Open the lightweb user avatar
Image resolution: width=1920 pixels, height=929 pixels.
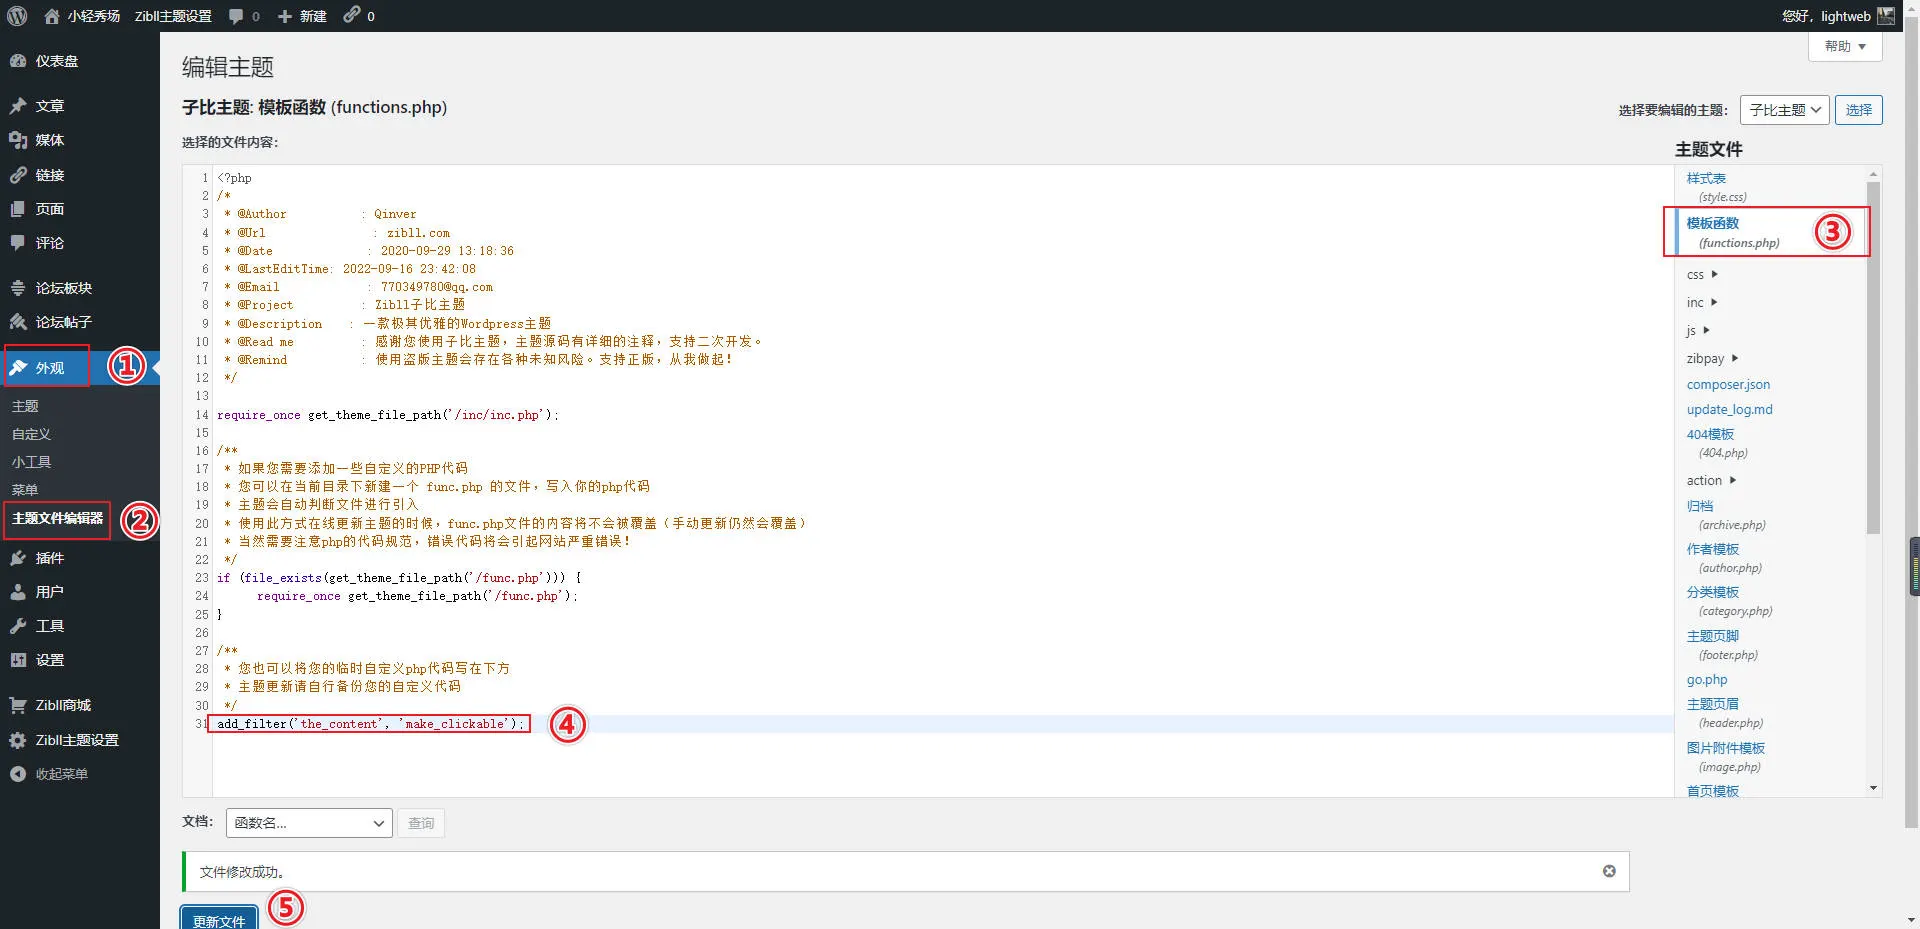click(x=1886, y=16)
